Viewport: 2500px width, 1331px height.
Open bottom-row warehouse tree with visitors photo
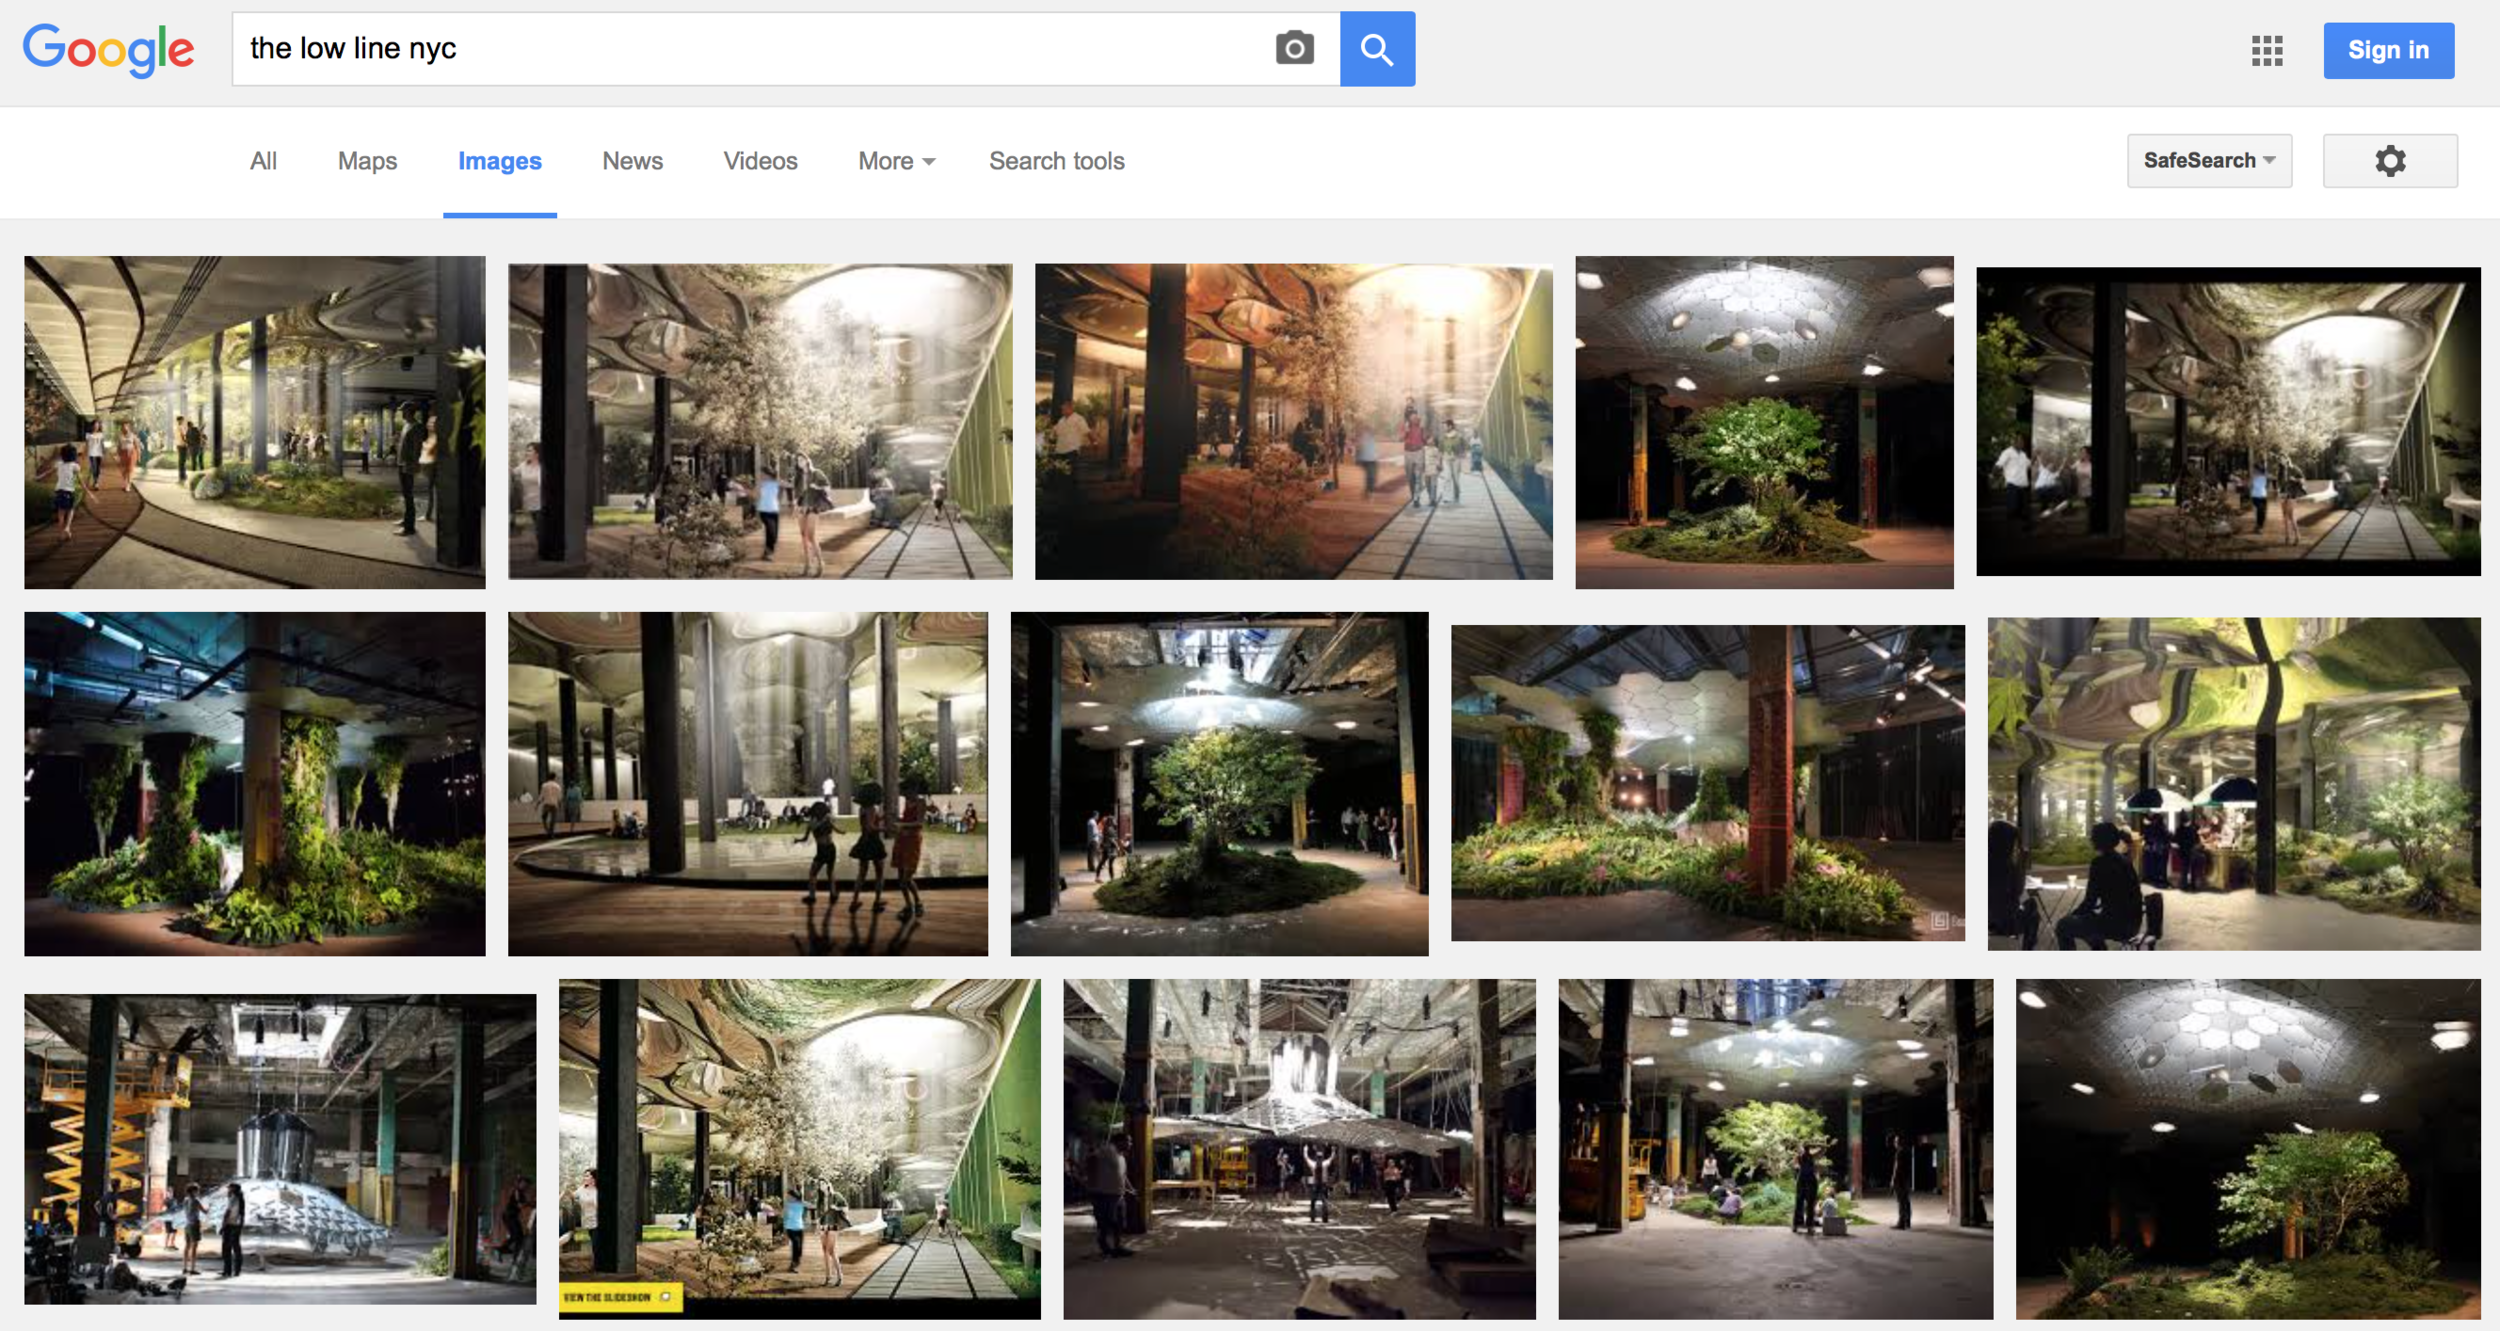pyautogui.click(x=1775, y=1149)
